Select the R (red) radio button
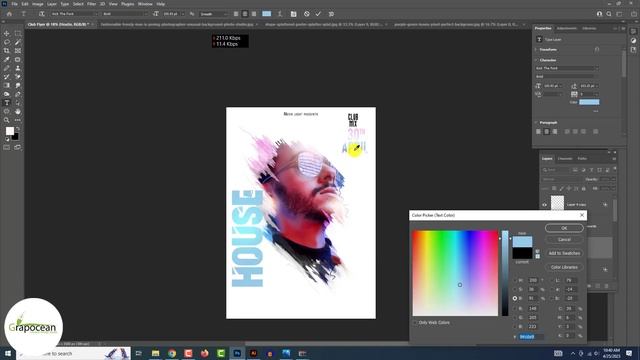640x360 pixels. tap(515, 309)
